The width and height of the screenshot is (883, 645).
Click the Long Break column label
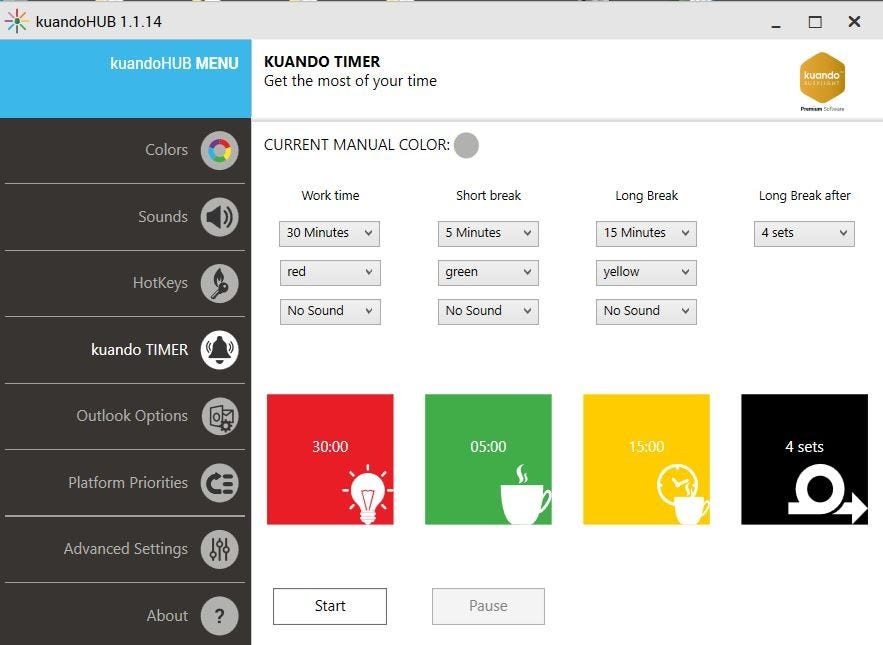point(646,195)
